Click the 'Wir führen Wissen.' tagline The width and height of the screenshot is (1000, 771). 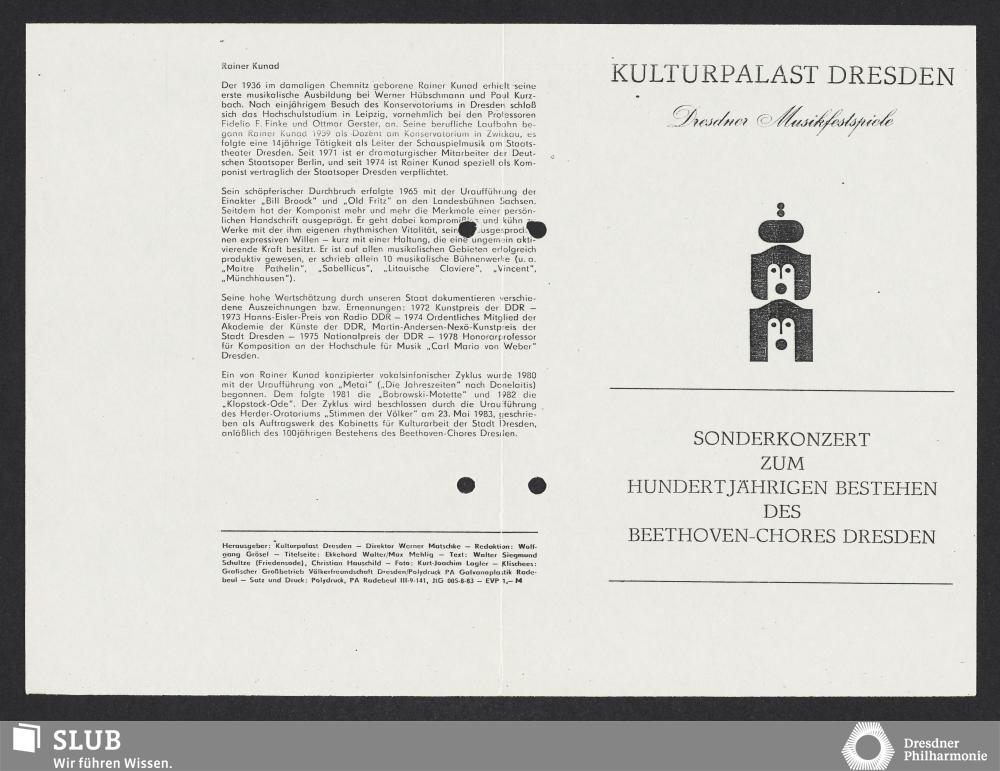tap(105, 763)
